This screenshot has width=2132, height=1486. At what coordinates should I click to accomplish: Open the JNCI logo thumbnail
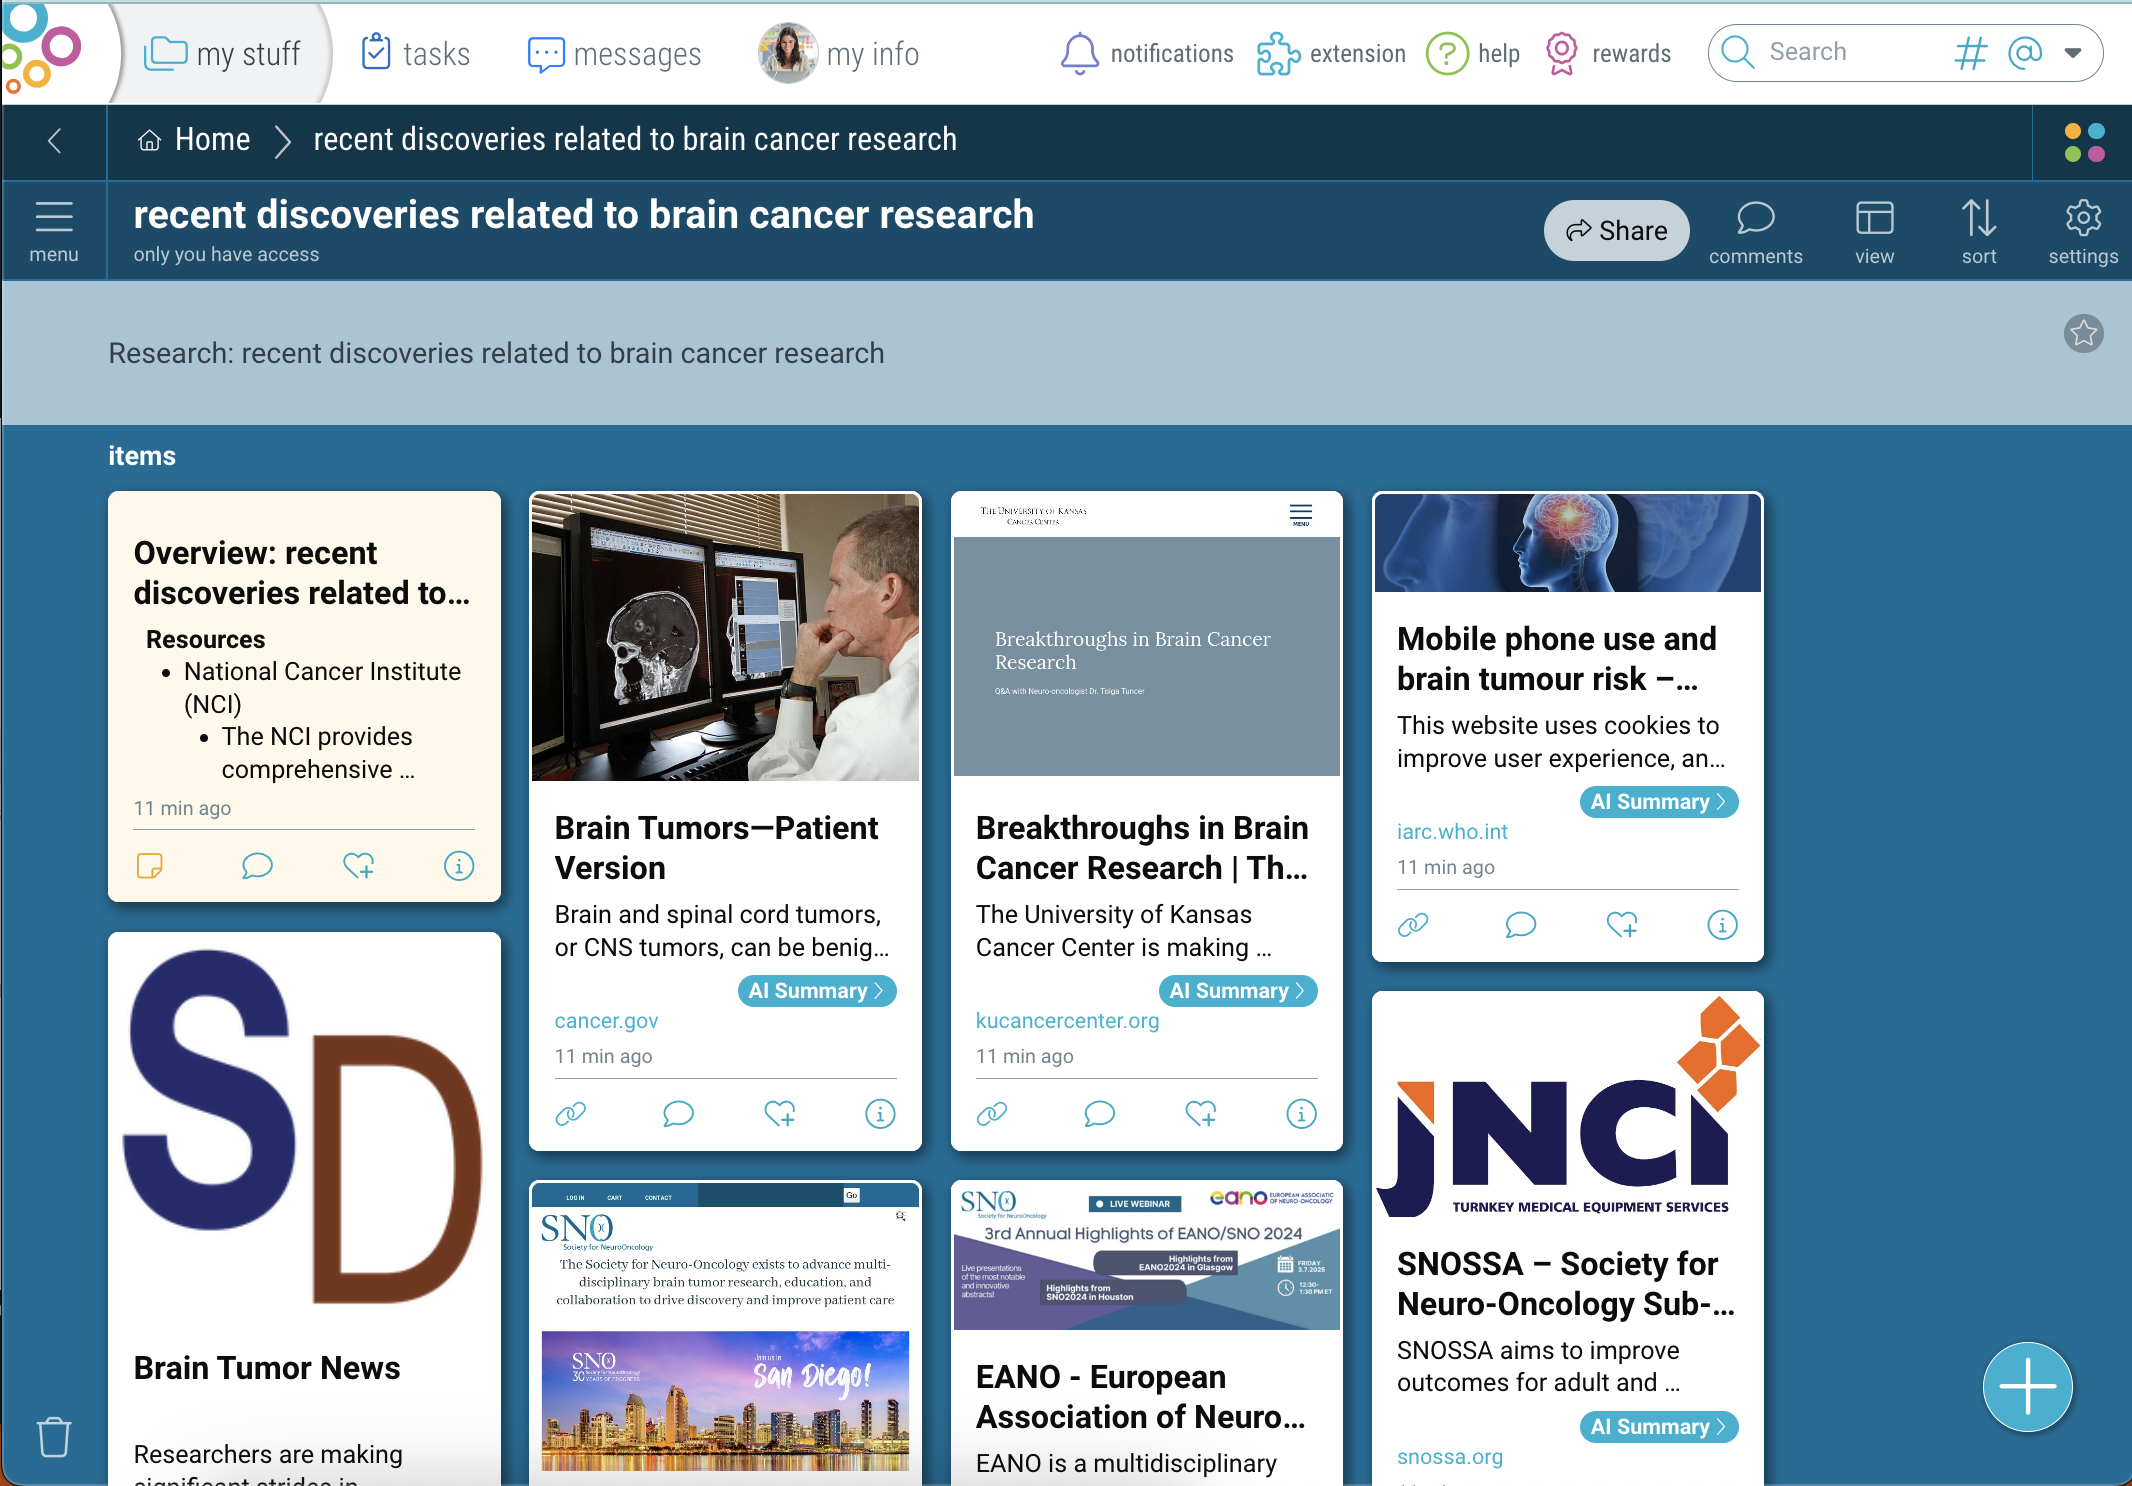point(1568,1106)
